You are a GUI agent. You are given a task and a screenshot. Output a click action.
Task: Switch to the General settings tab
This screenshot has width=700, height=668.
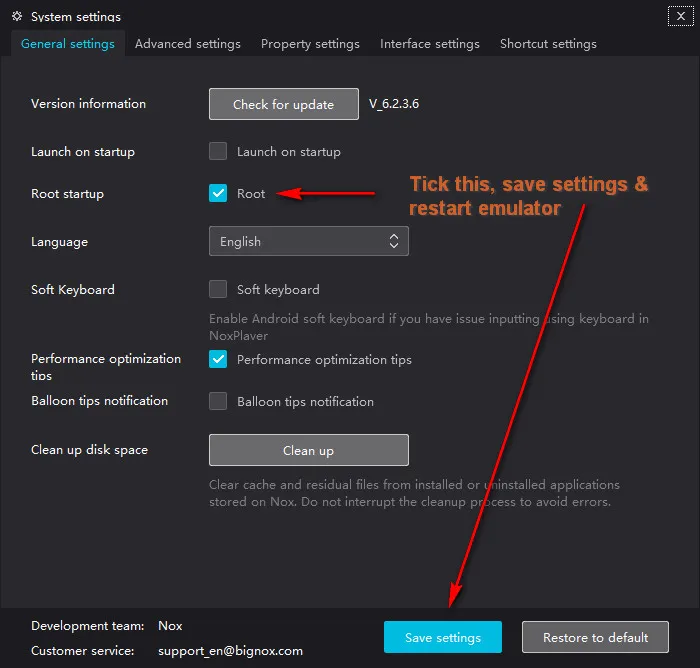click(x=68, y=44)
